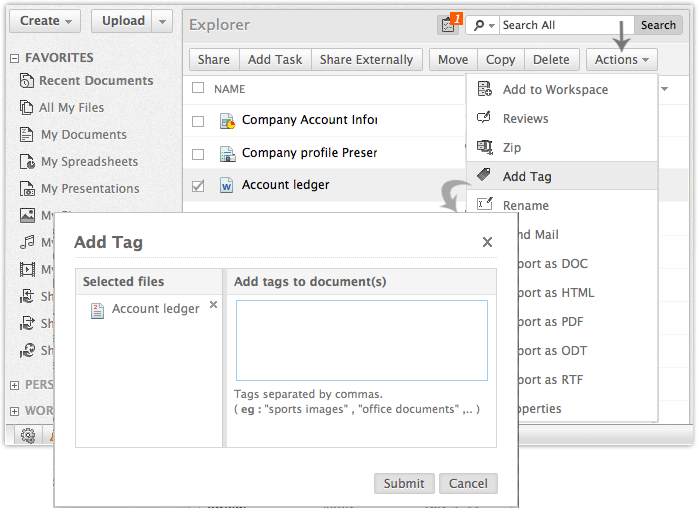Click the Add to Workspace icon
Image resolution: width=698 pixels, height=508 pixels.
tap(485, 89)
